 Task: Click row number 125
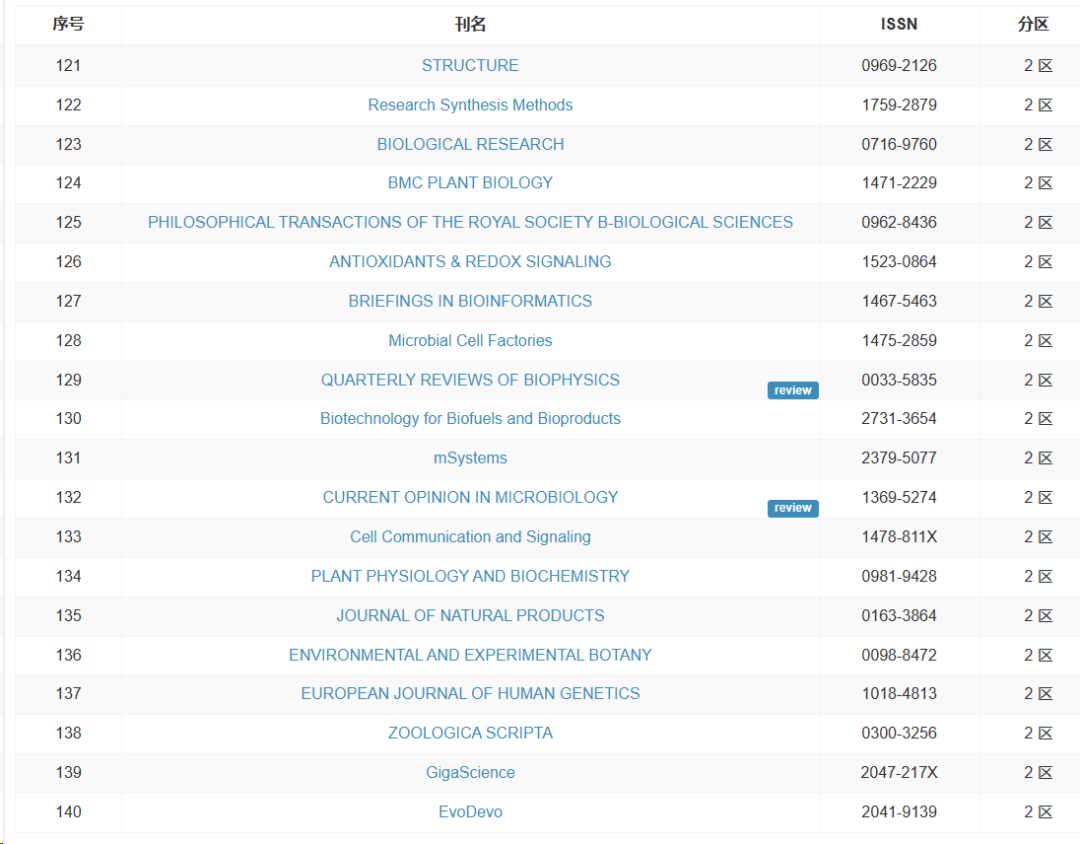(x=68, y=222)
